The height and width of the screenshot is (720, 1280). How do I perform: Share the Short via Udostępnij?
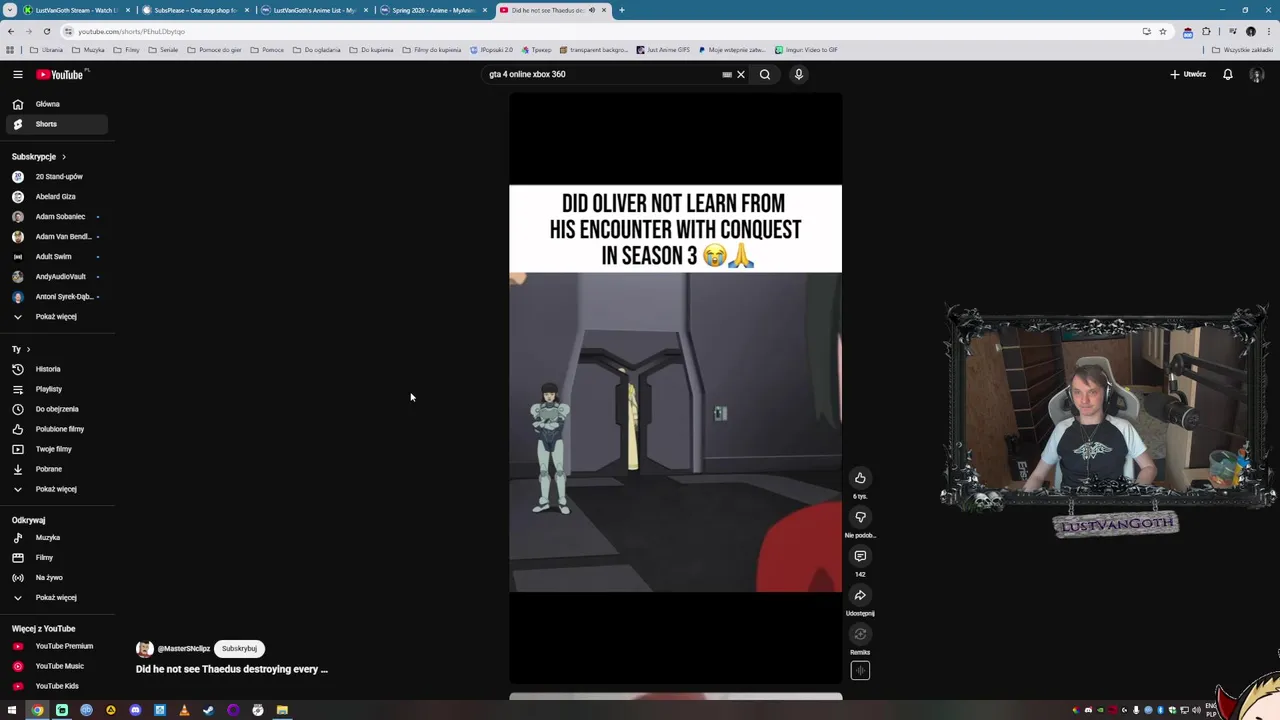pyautogui.click(x=860, y=595)
